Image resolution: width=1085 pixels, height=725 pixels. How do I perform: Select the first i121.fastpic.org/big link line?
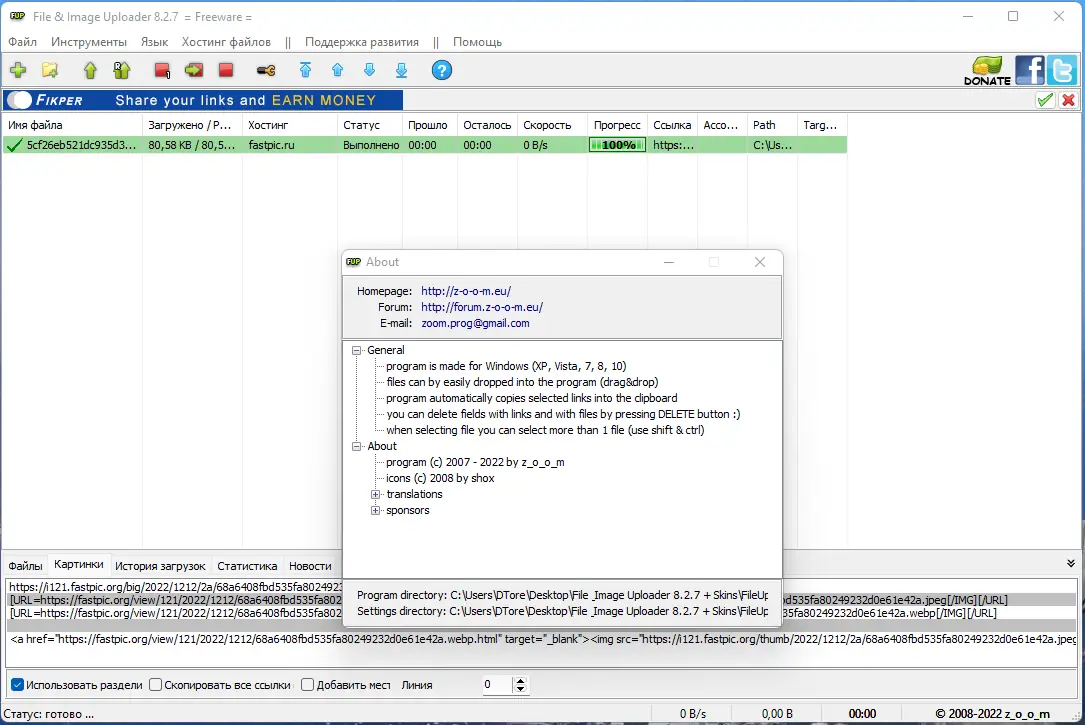[175, 587]
